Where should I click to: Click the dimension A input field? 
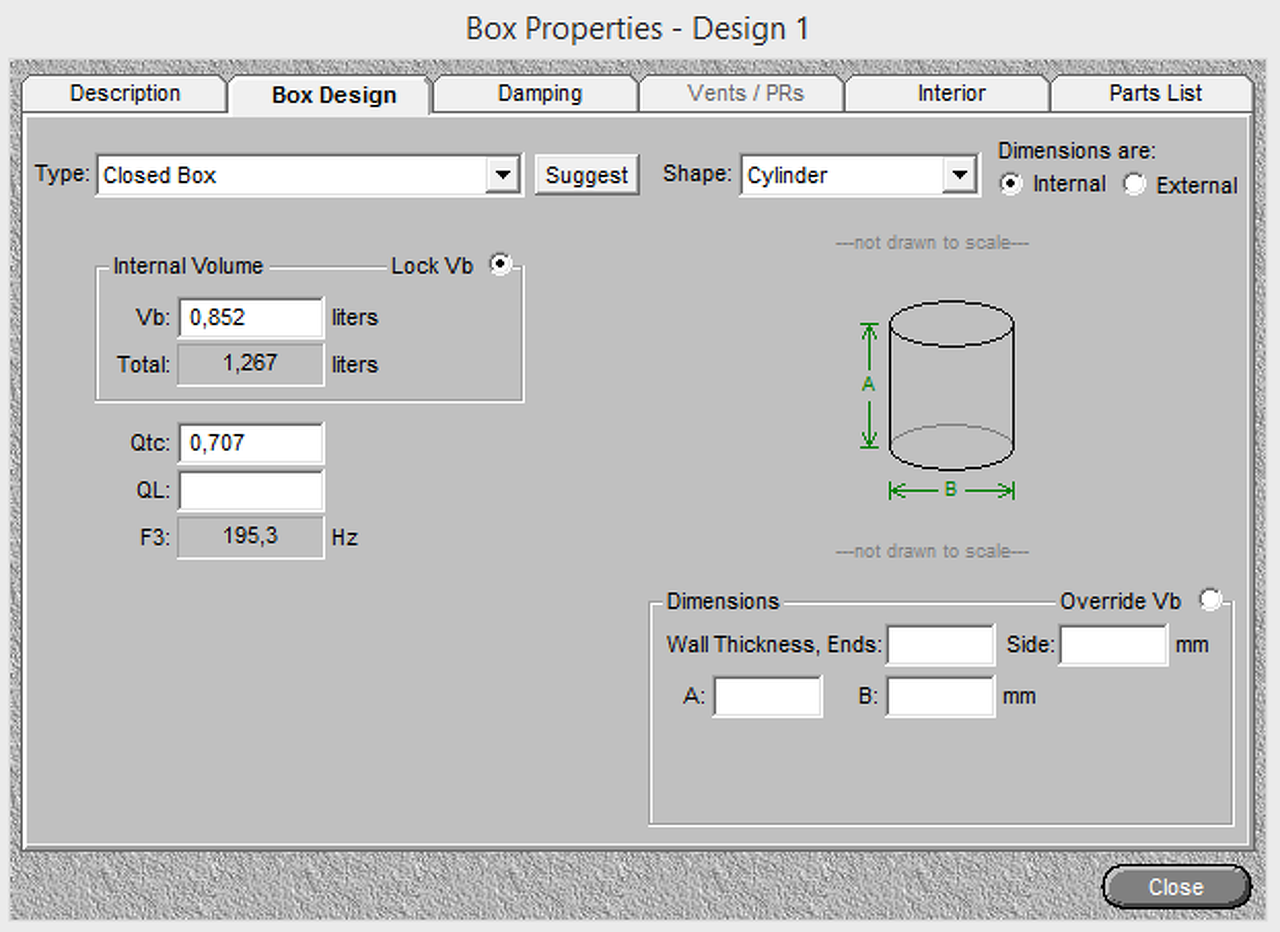pos(768,696)
